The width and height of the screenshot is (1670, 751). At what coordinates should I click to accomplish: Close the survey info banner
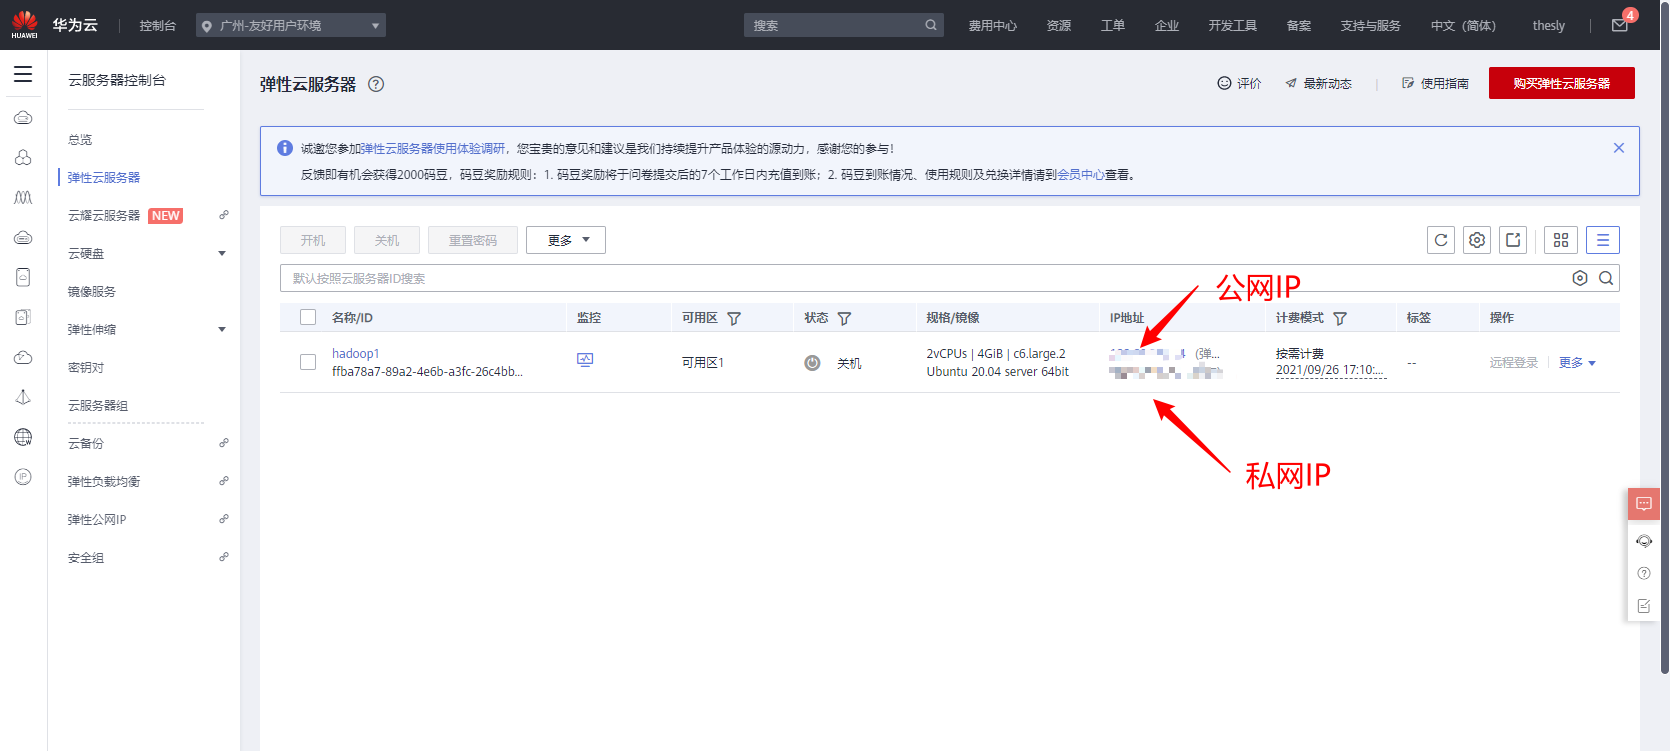(x=1619, y=148)
